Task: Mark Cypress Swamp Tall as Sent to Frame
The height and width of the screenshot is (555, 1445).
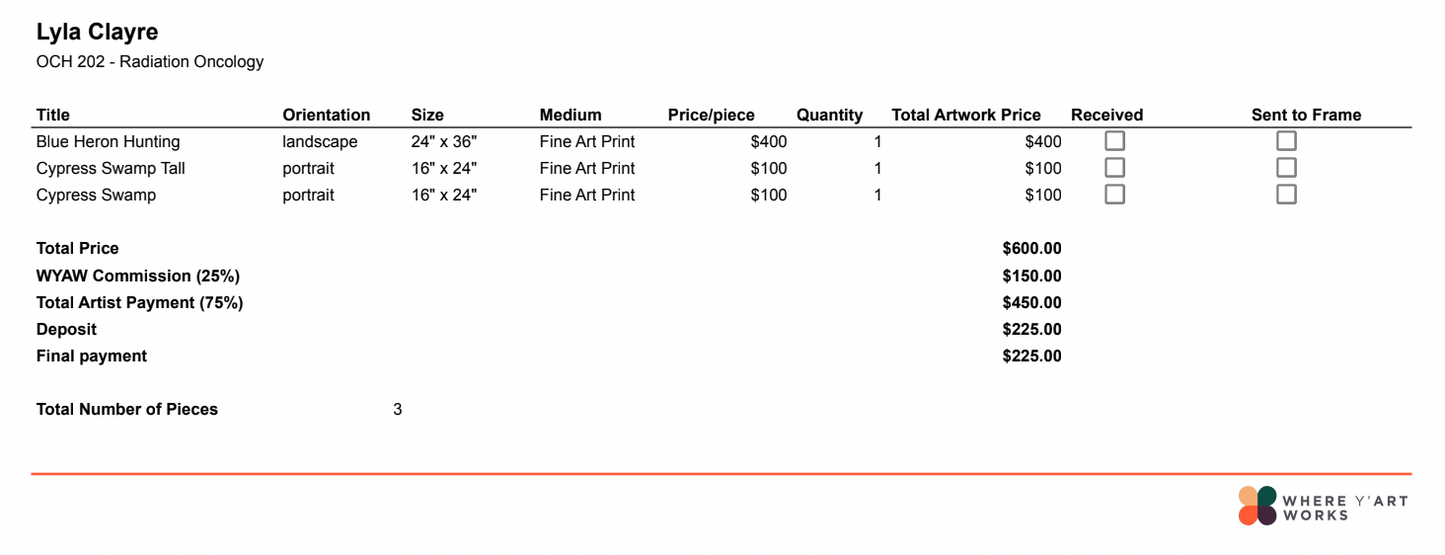Action: pyautogui.click(x=1286, y=167)
